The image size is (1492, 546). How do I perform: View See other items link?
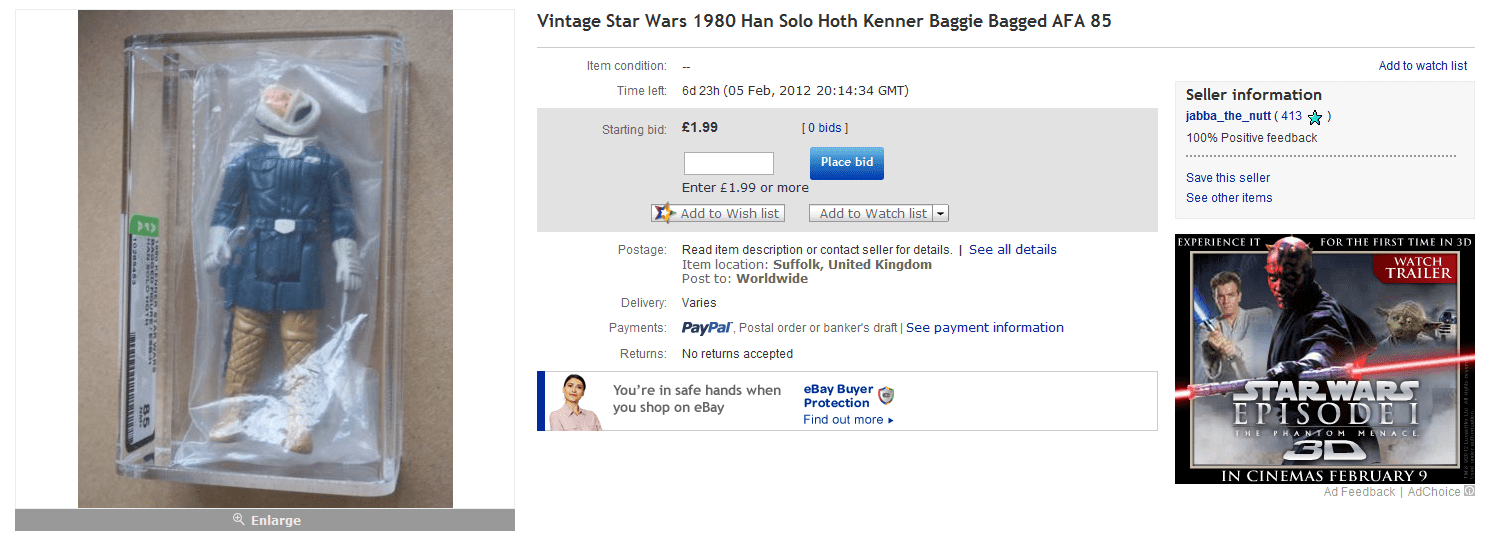[1229, 198]
